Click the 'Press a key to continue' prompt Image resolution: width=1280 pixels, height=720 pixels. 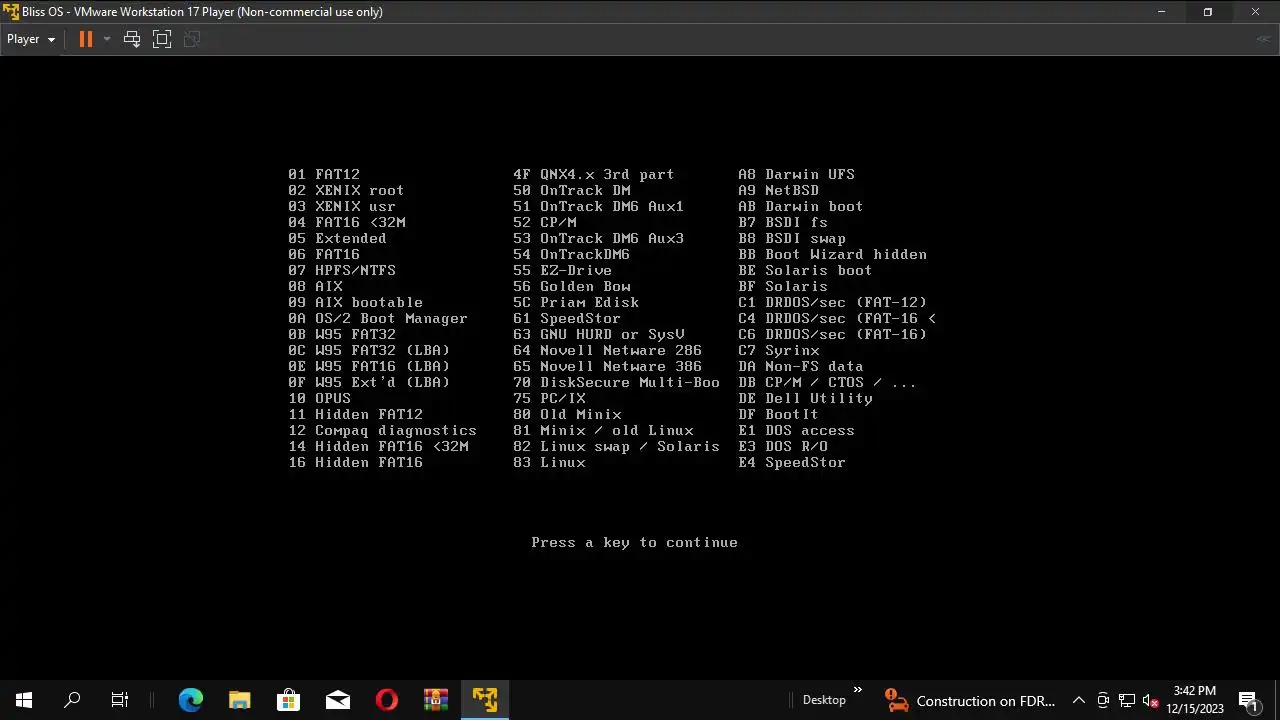click(635, 542)
